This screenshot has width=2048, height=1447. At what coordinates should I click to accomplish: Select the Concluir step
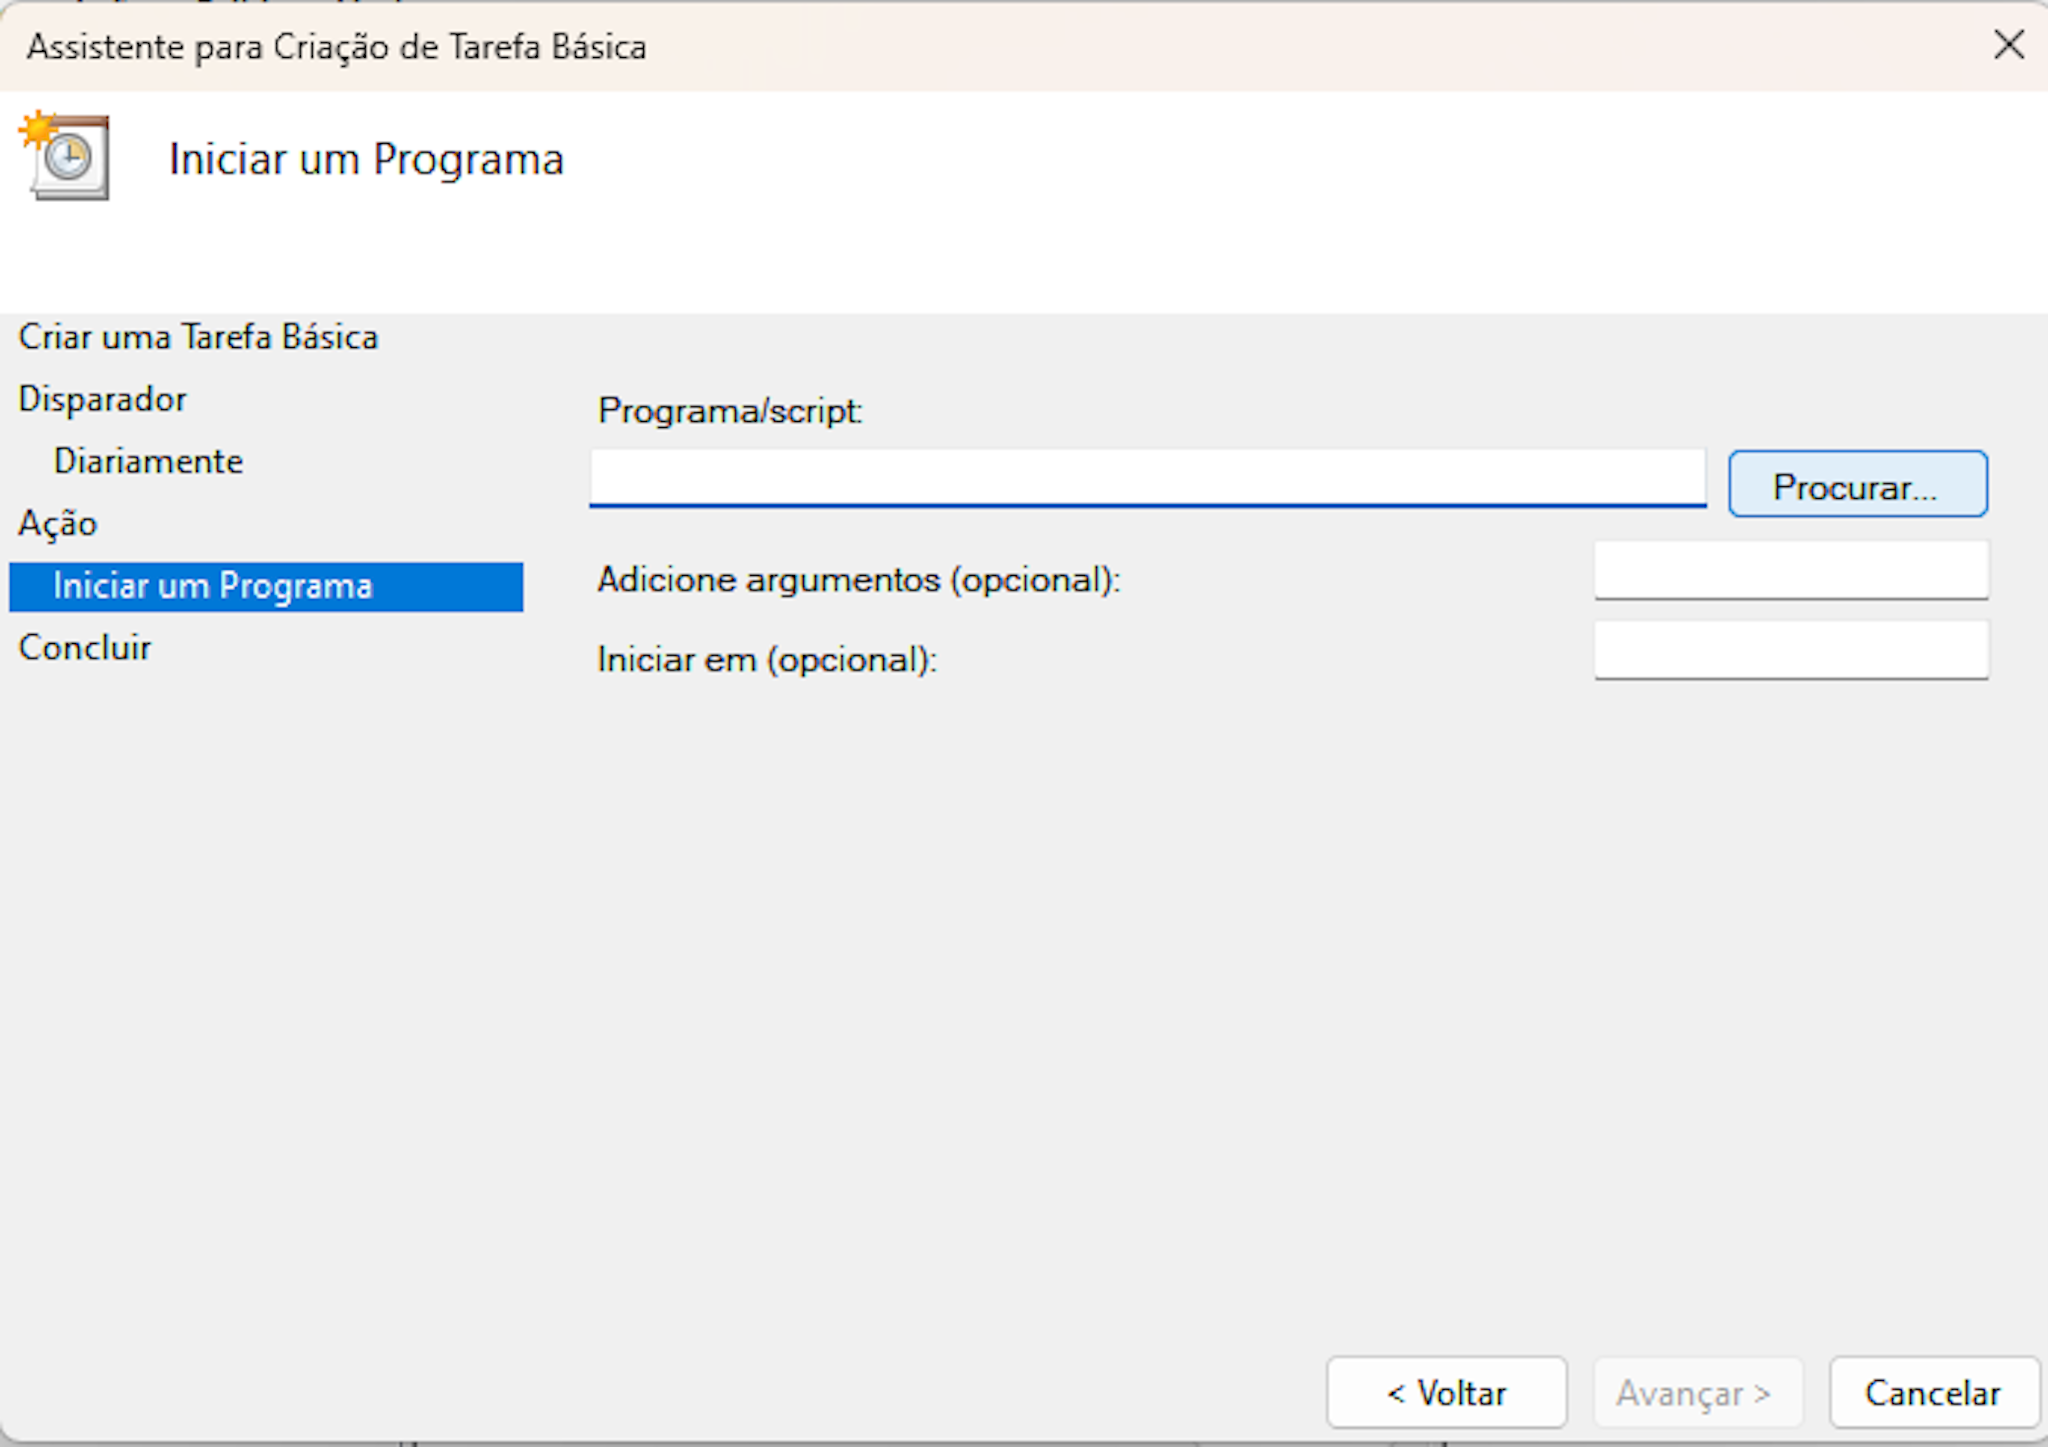pos(84,647)
